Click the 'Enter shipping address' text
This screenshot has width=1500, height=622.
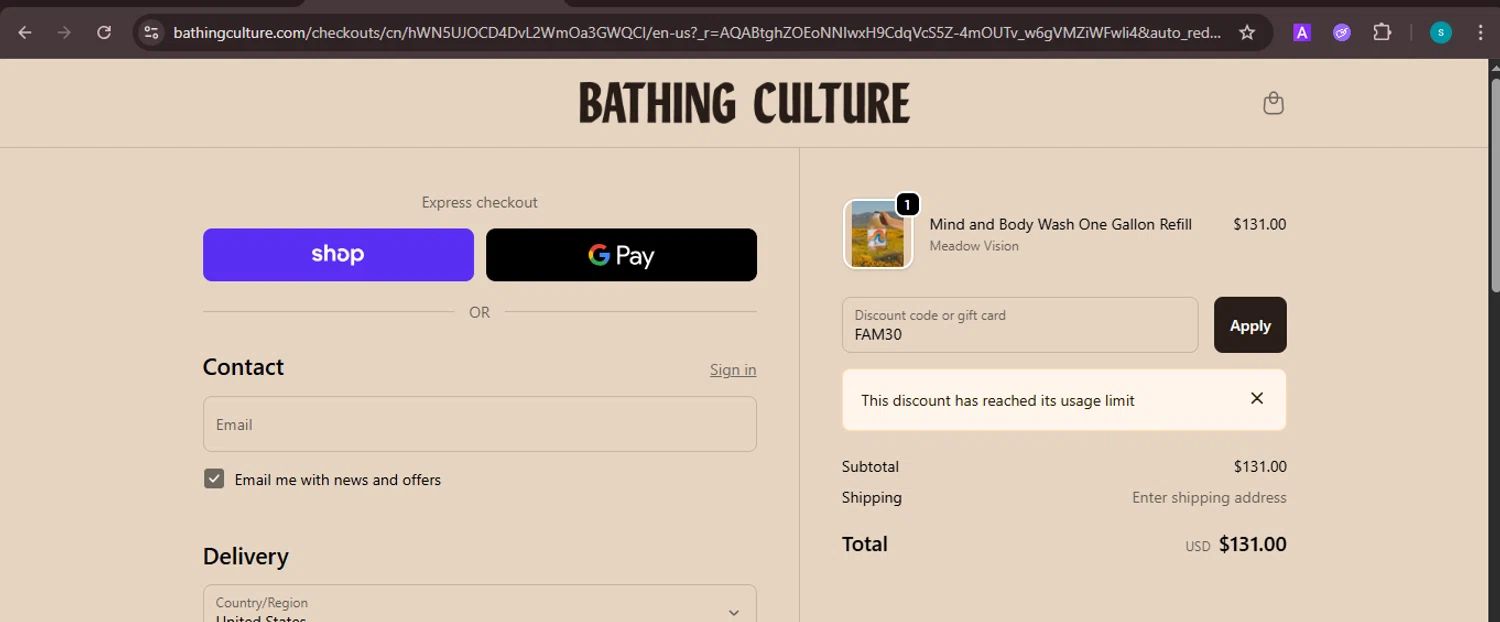(x=1209, y=497)
